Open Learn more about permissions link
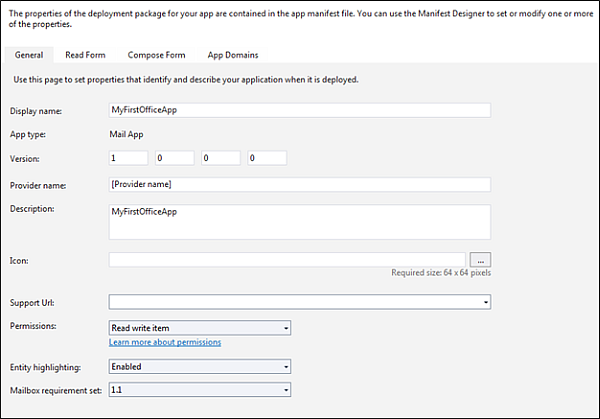 165,342
